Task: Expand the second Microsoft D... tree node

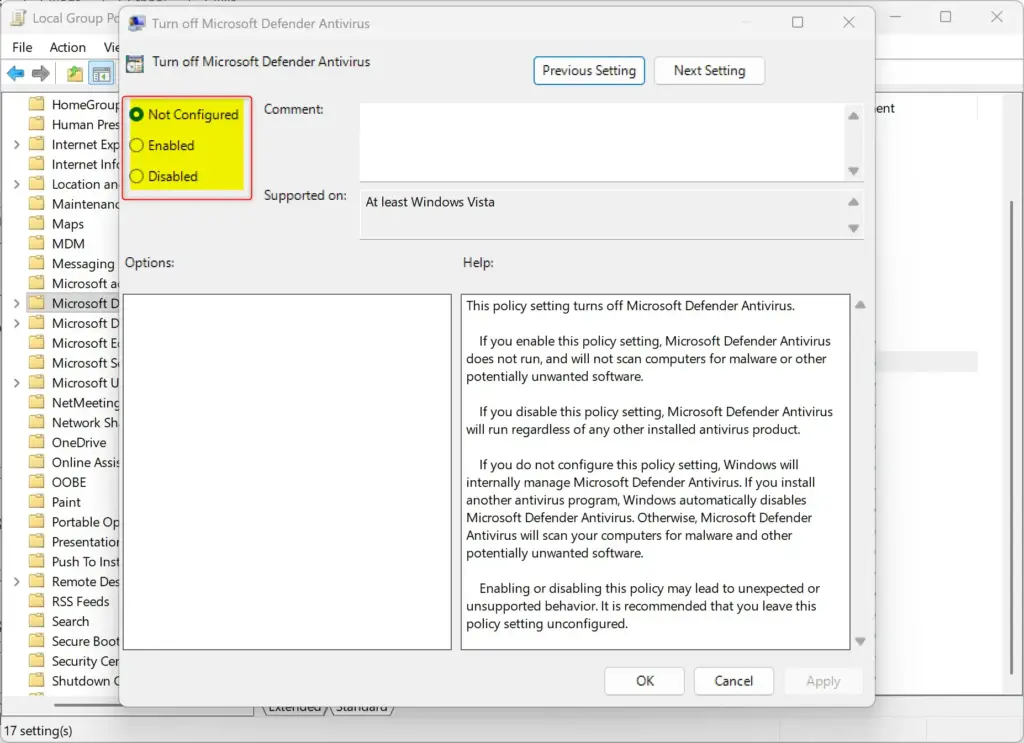Action: click(x=16, y=323)
